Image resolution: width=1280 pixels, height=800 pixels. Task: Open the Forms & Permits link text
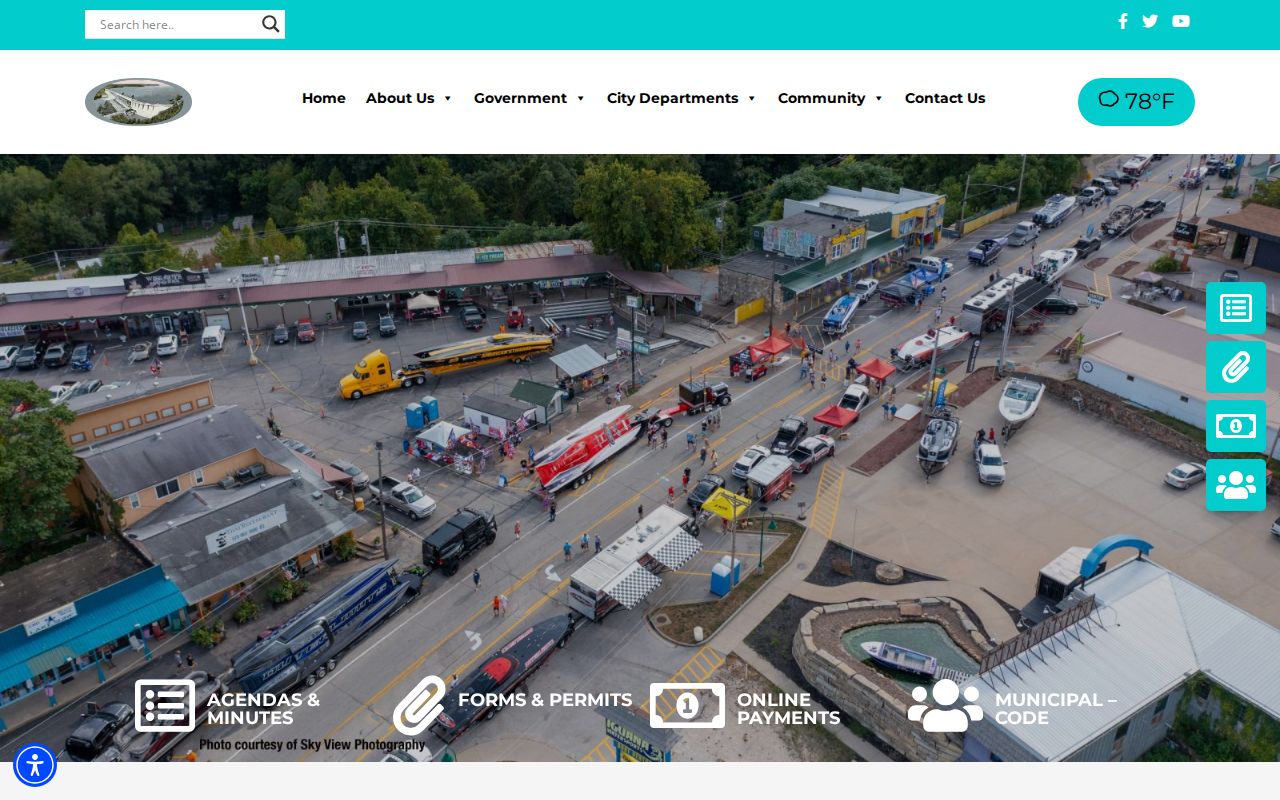point(545,700)
